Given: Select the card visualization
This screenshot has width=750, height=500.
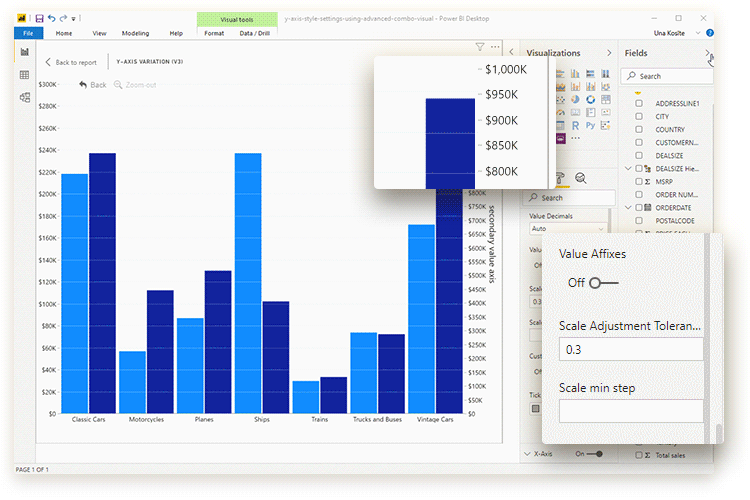Looking at the screenshot, I should coord(575,112).
